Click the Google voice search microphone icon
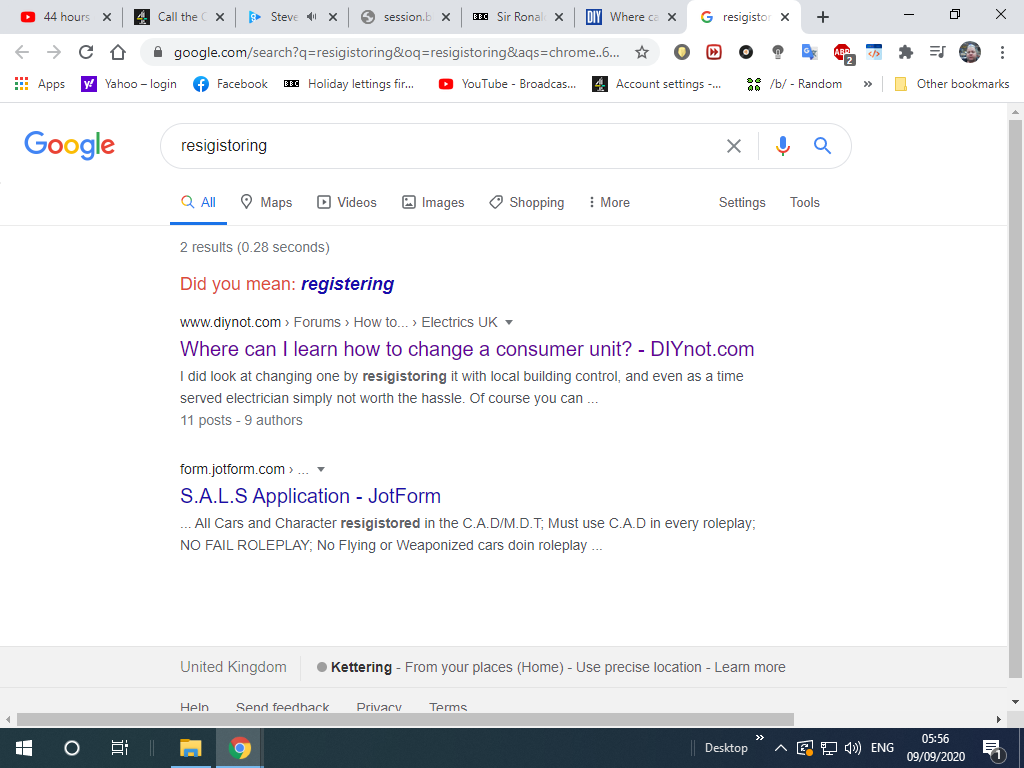1024x768 pixels. (x=782, y=146)
